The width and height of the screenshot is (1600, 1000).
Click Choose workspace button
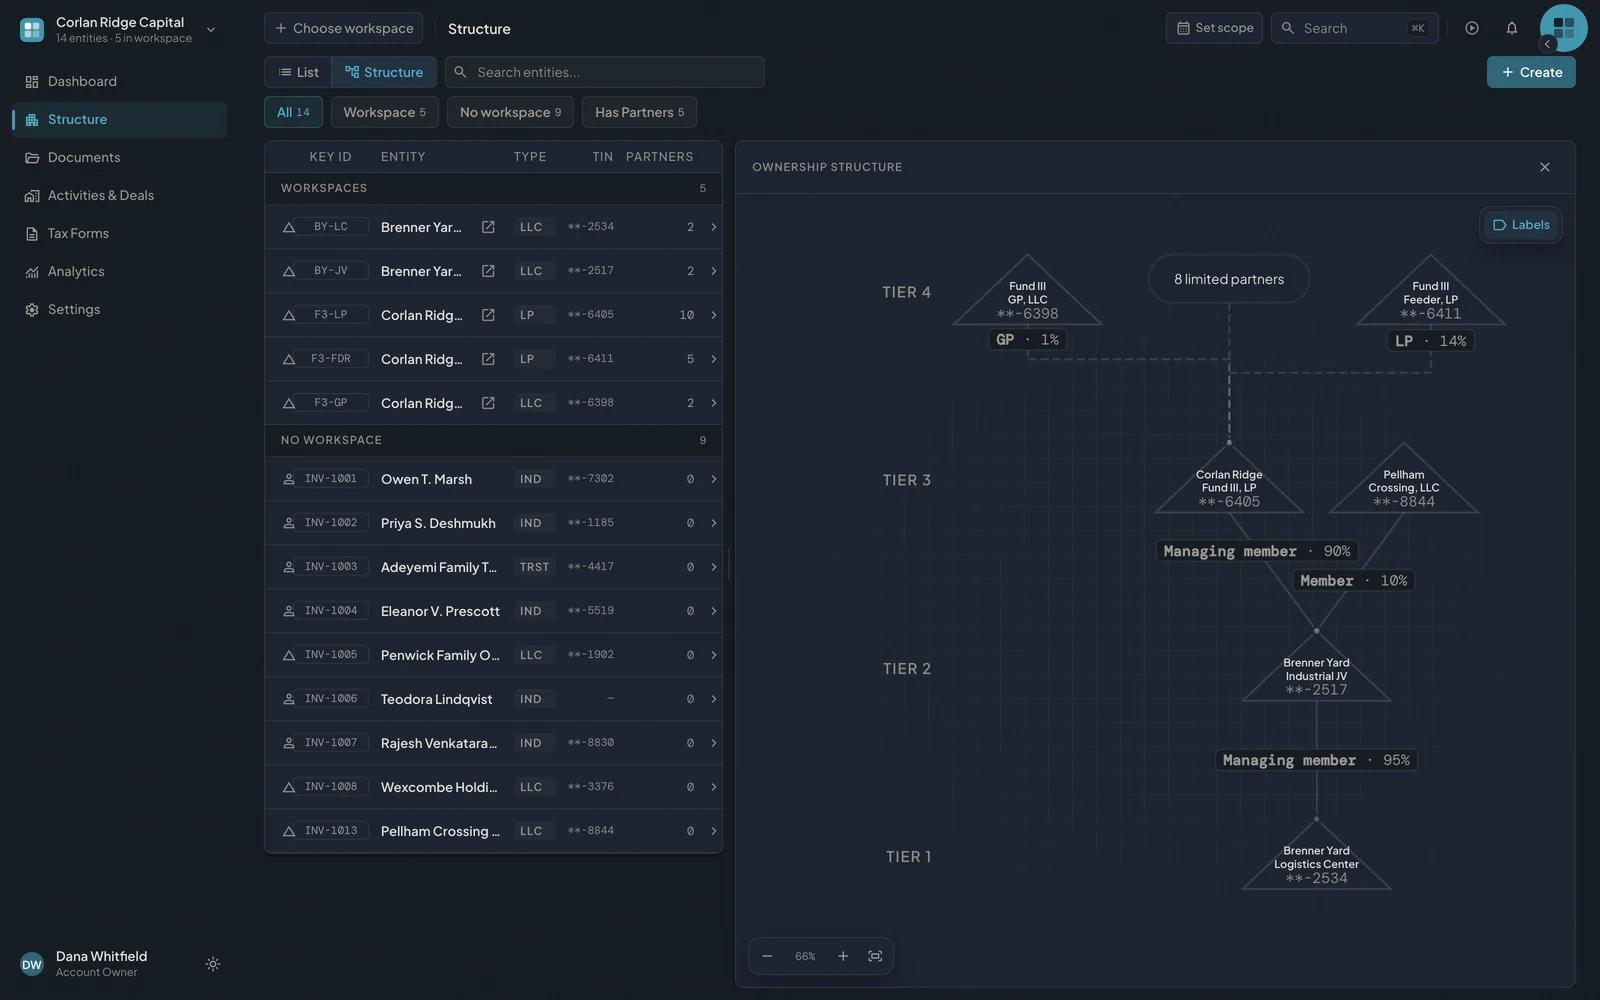[343, 28]
